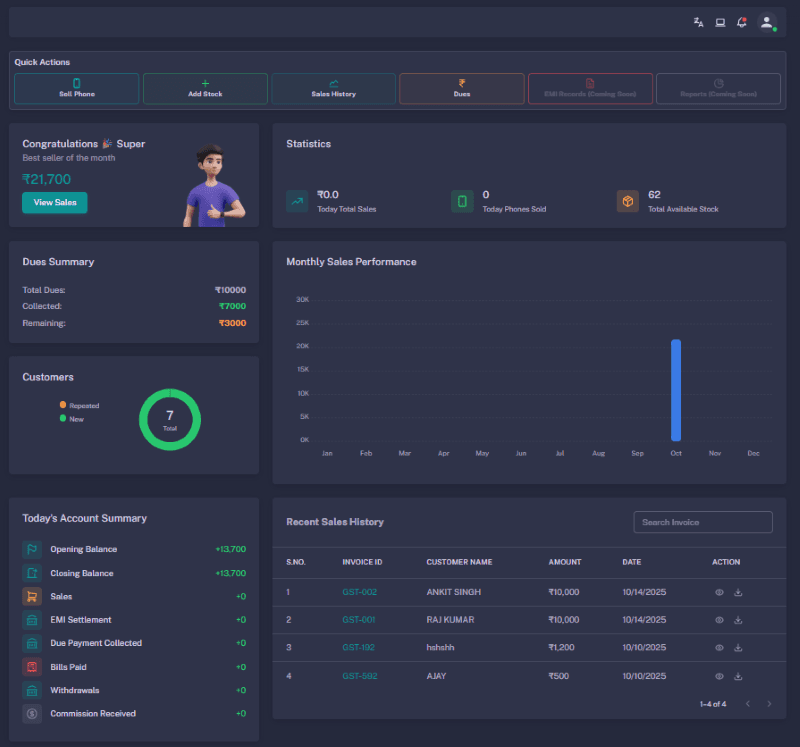The height and width of the screenshot is (747, 800).
Task: View invoice GST-002 using eye icon
Action: [718, 592]
